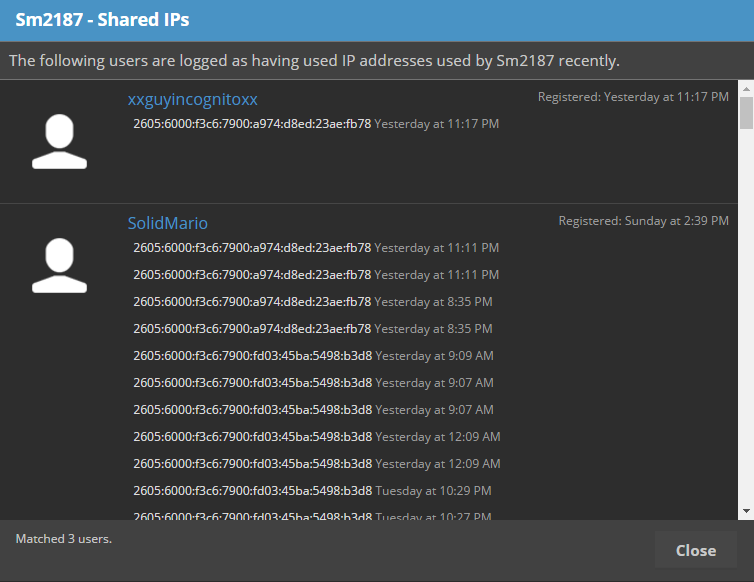The height and width of the screenshot is (582, 754).
Task: Click the avatar icon for SolidMario
Action: (x=59, y=266)
